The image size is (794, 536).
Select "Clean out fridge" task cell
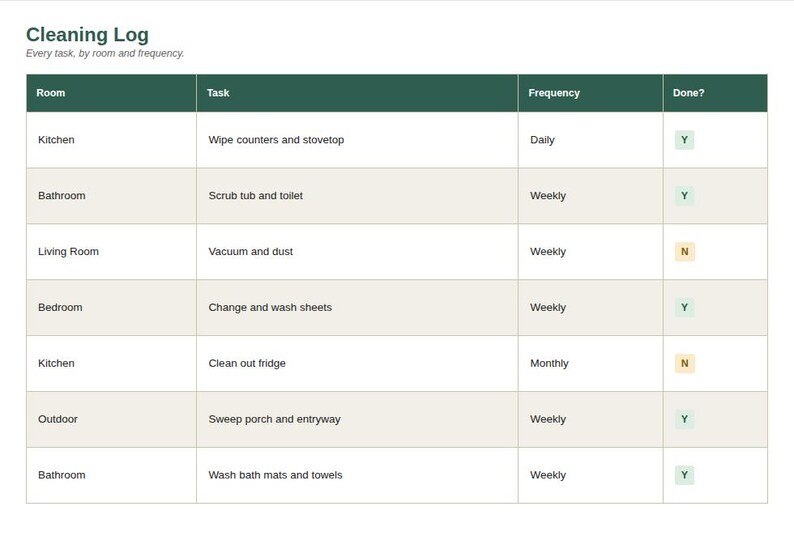pyautogui.click(x=357, y=363)
